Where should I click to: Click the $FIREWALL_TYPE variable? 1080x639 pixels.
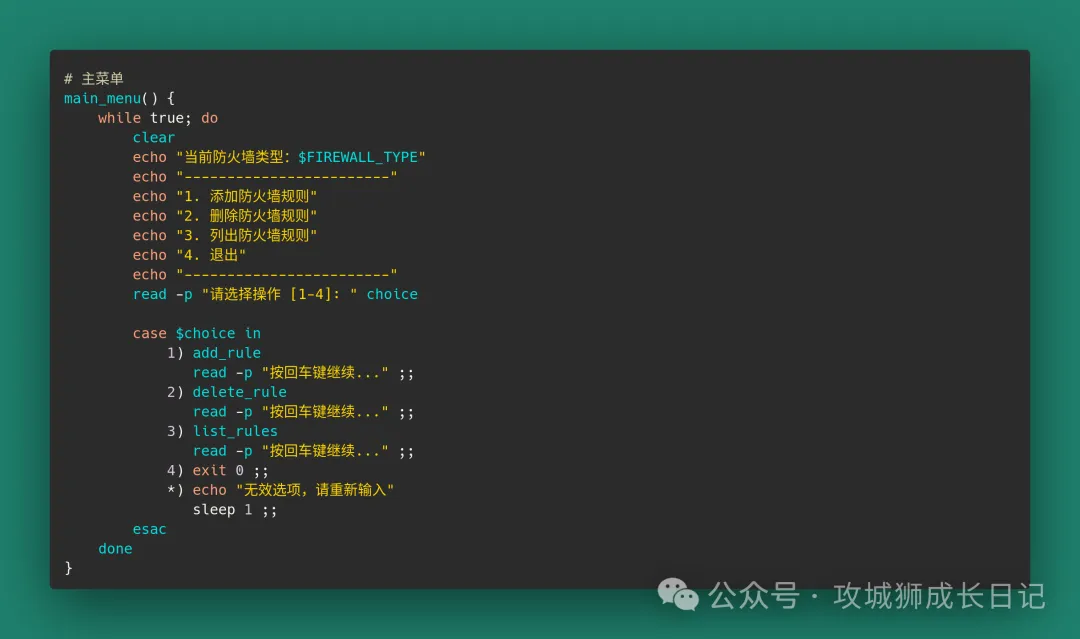tap(361, 157)
